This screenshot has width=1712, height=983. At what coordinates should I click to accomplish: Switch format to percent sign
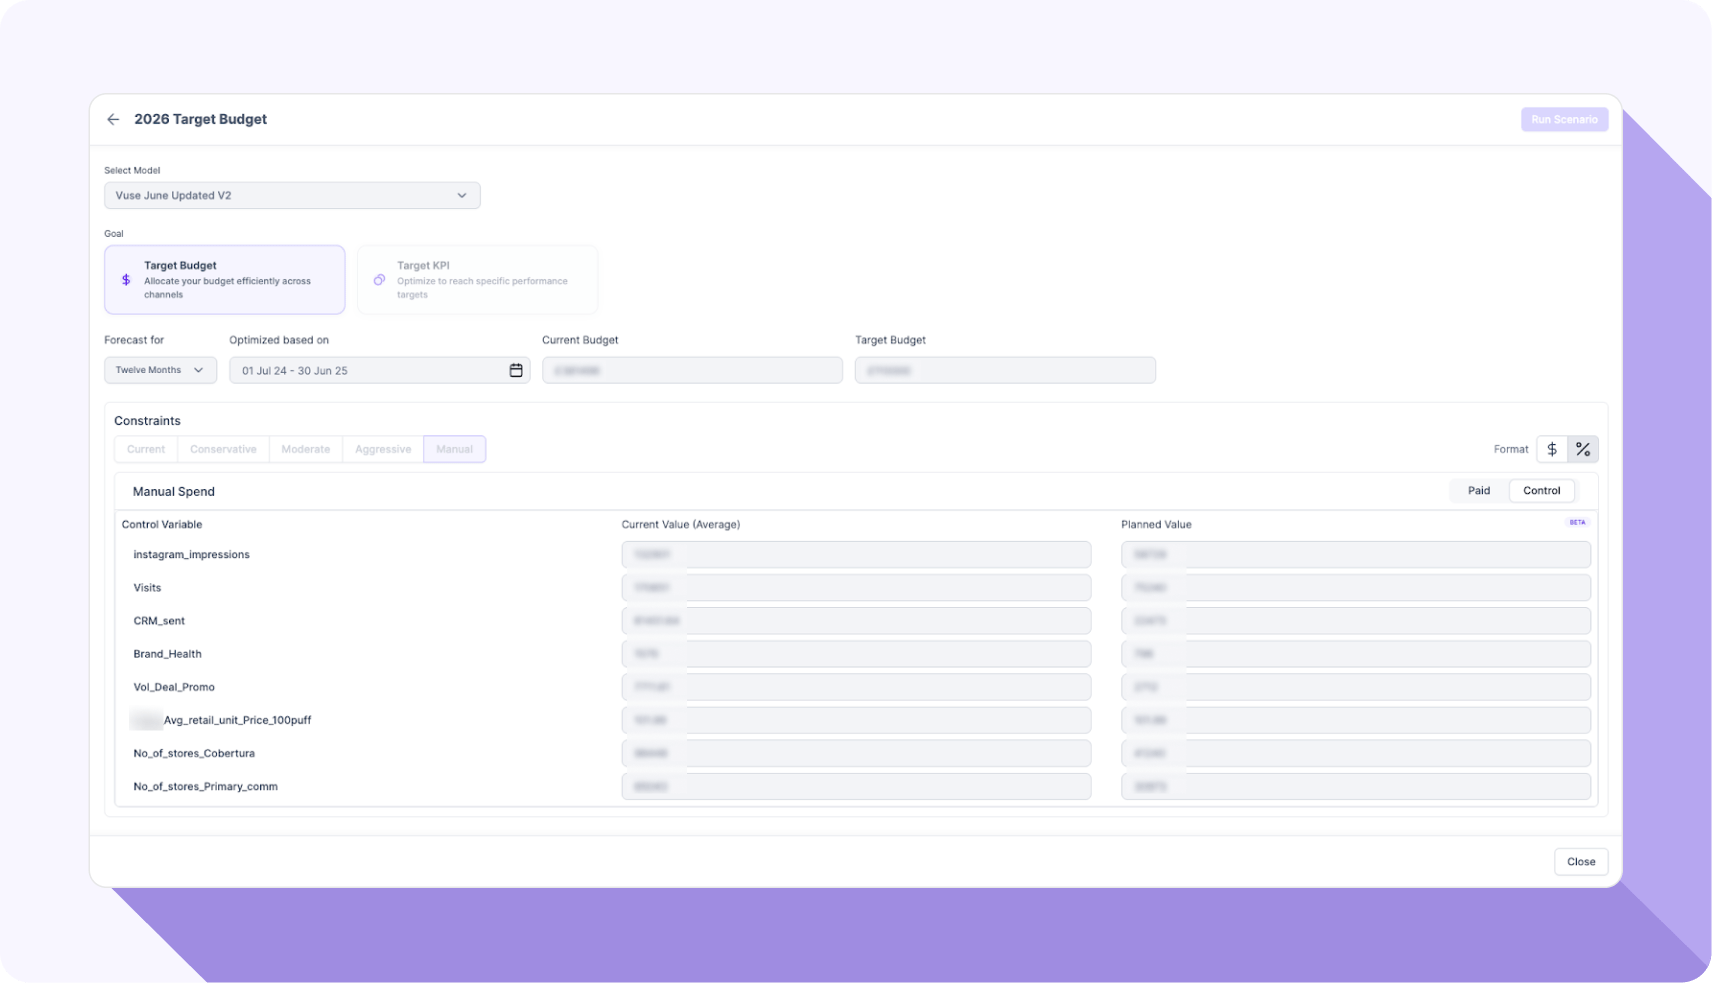pyautogui.click(x=1583, y=449)
